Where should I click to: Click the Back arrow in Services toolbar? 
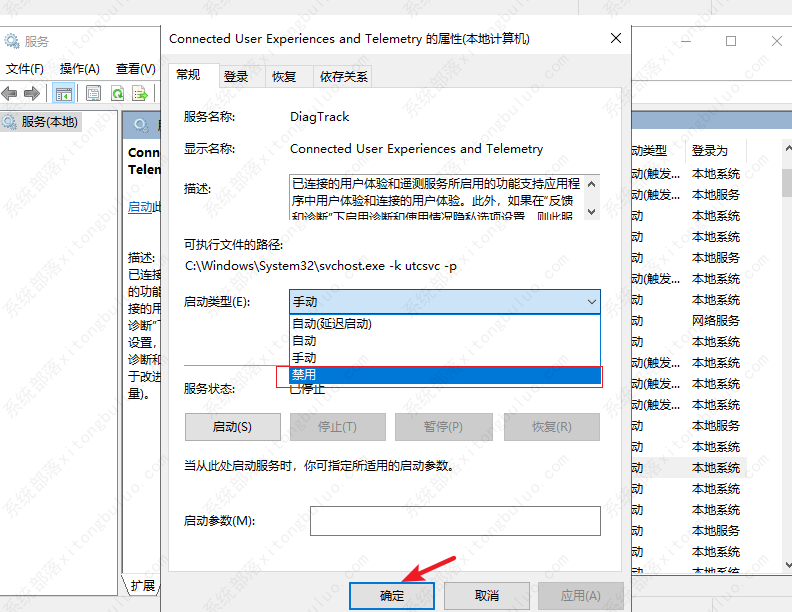pyautogui.click(x=10, y=94)
